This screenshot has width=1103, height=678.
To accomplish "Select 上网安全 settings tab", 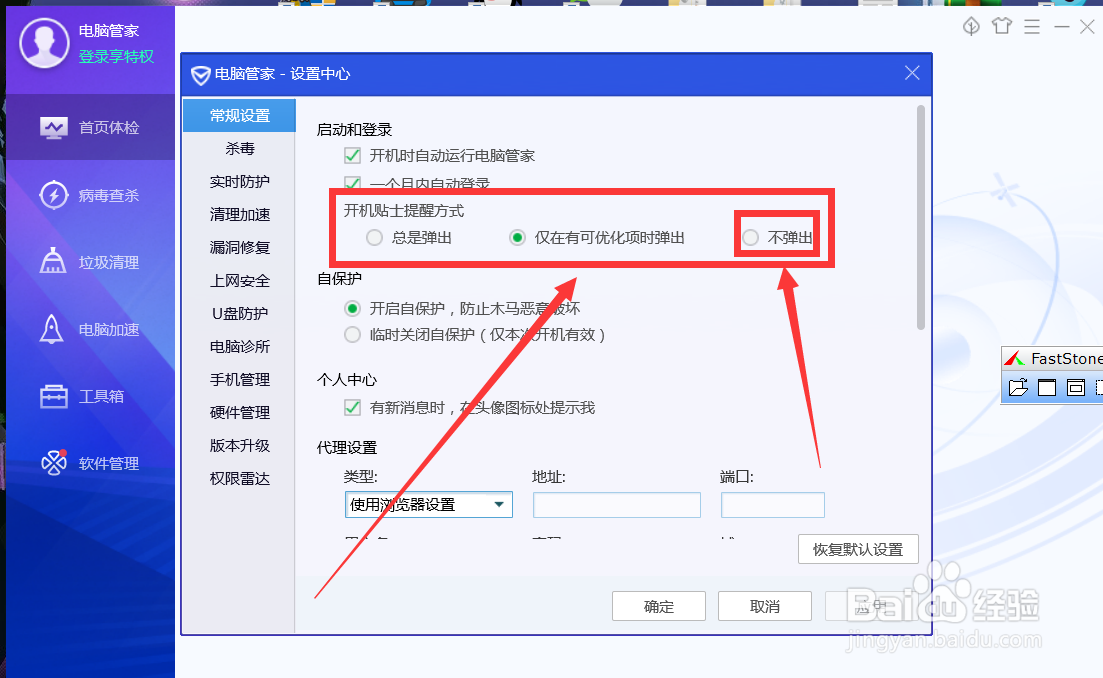I will click(x=239, y=281).
